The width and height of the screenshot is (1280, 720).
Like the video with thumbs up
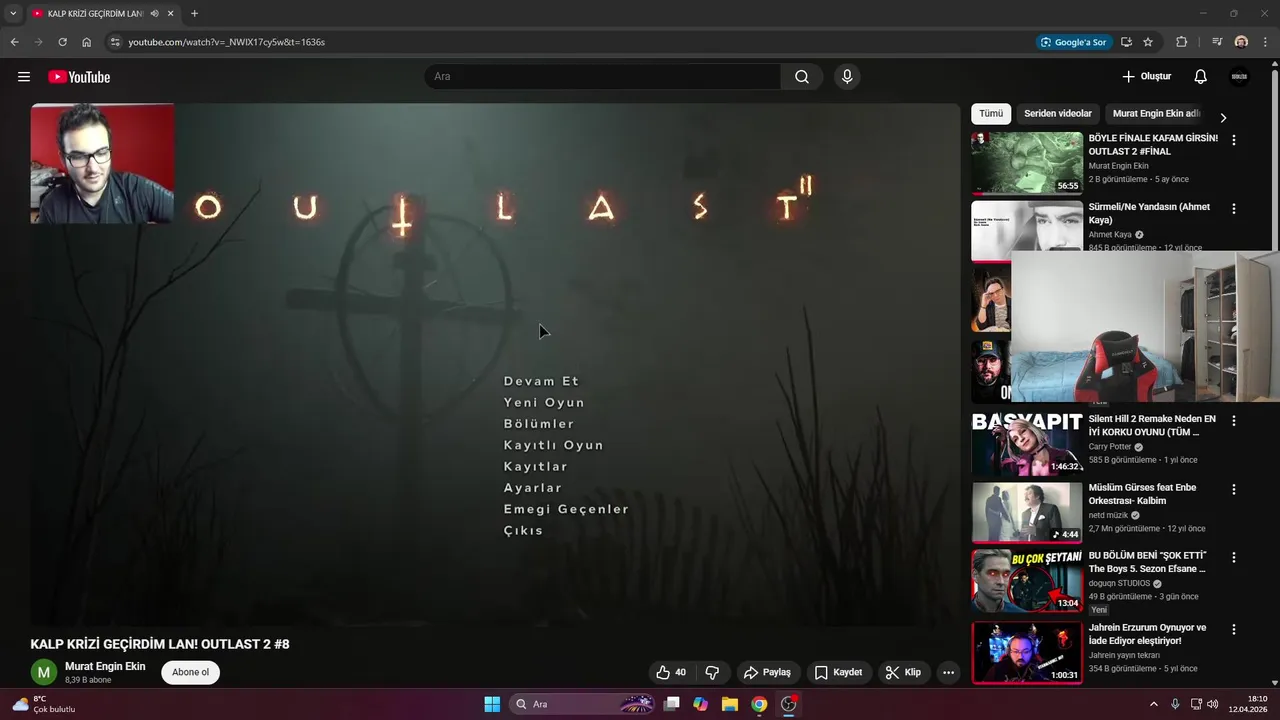[x=672, y=672]
